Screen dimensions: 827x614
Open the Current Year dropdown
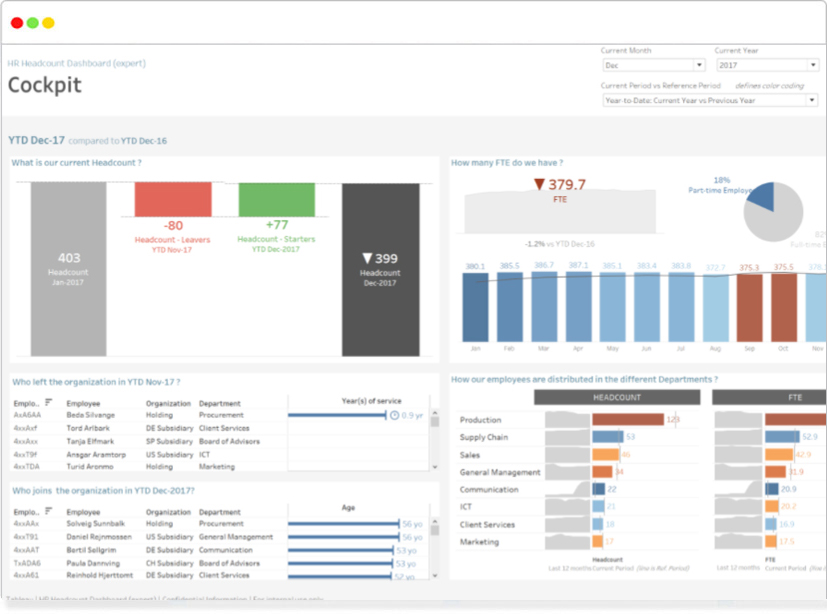click(x=766, y=66)
